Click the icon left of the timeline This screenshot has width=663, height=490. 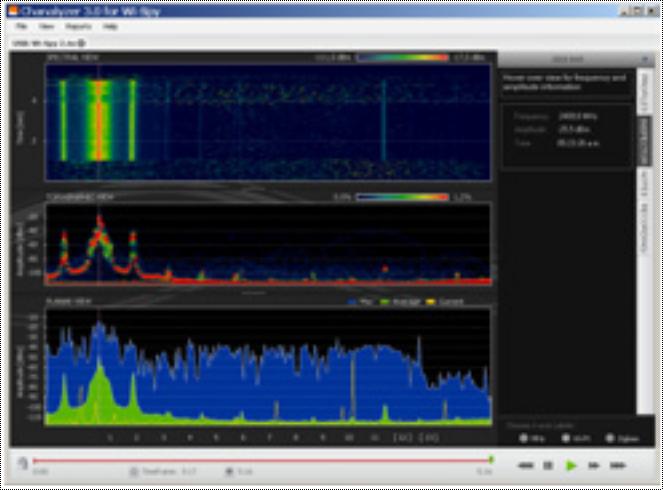pyautogui.click(x=20, y=462)
